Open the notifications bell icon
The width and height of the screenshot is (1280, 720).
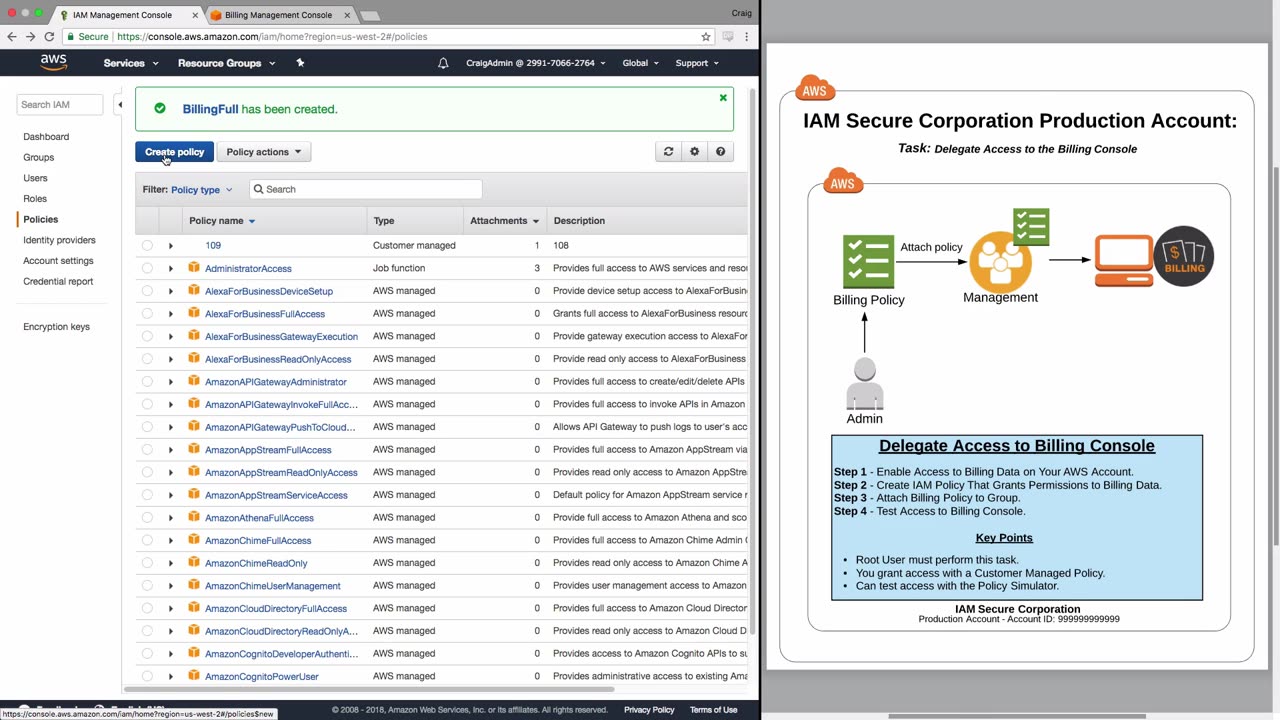[x=443, y=63]
